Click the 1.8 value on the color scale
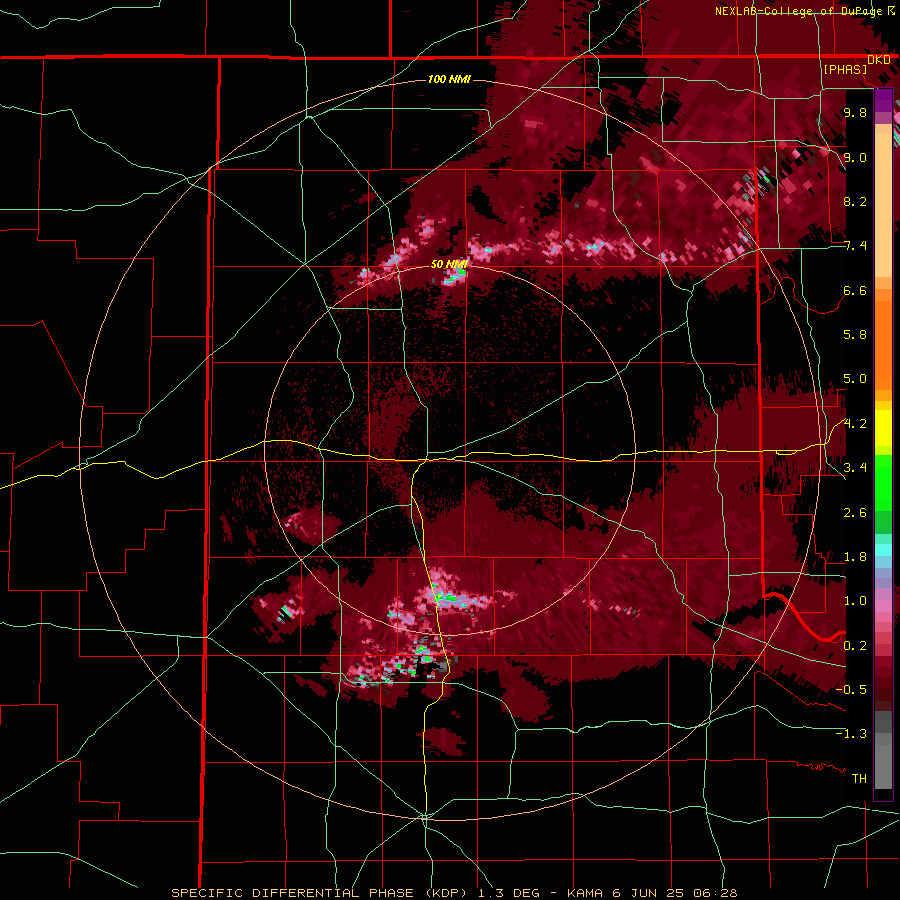The width and height of the screenshot is (900, 900). click(x=855, y=557)
